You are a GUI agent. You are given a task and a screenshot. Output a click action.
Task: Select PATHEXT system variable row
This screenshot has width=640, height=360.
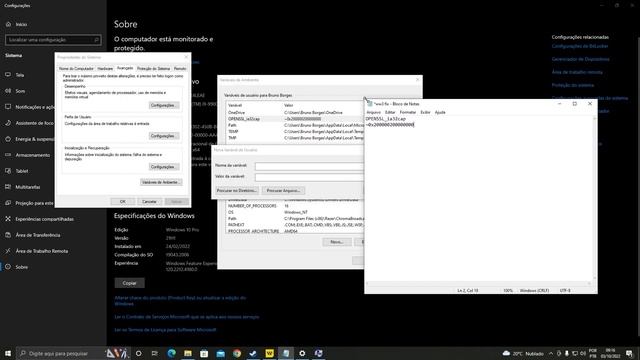(x=294, y=225)
